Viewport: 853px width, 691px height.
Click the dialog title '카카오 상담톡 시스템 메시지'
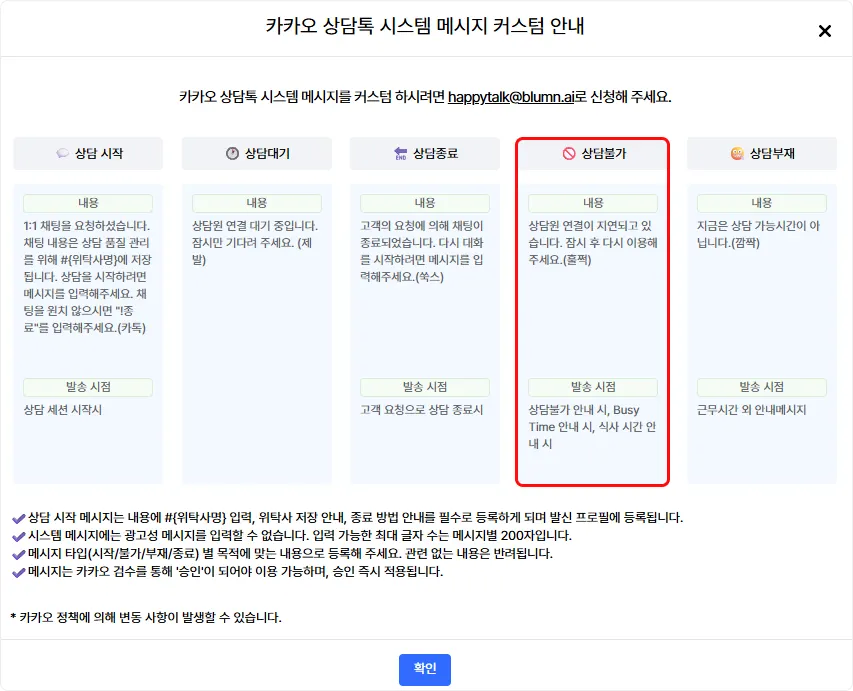pyautogui.click(x=425, y=26)
